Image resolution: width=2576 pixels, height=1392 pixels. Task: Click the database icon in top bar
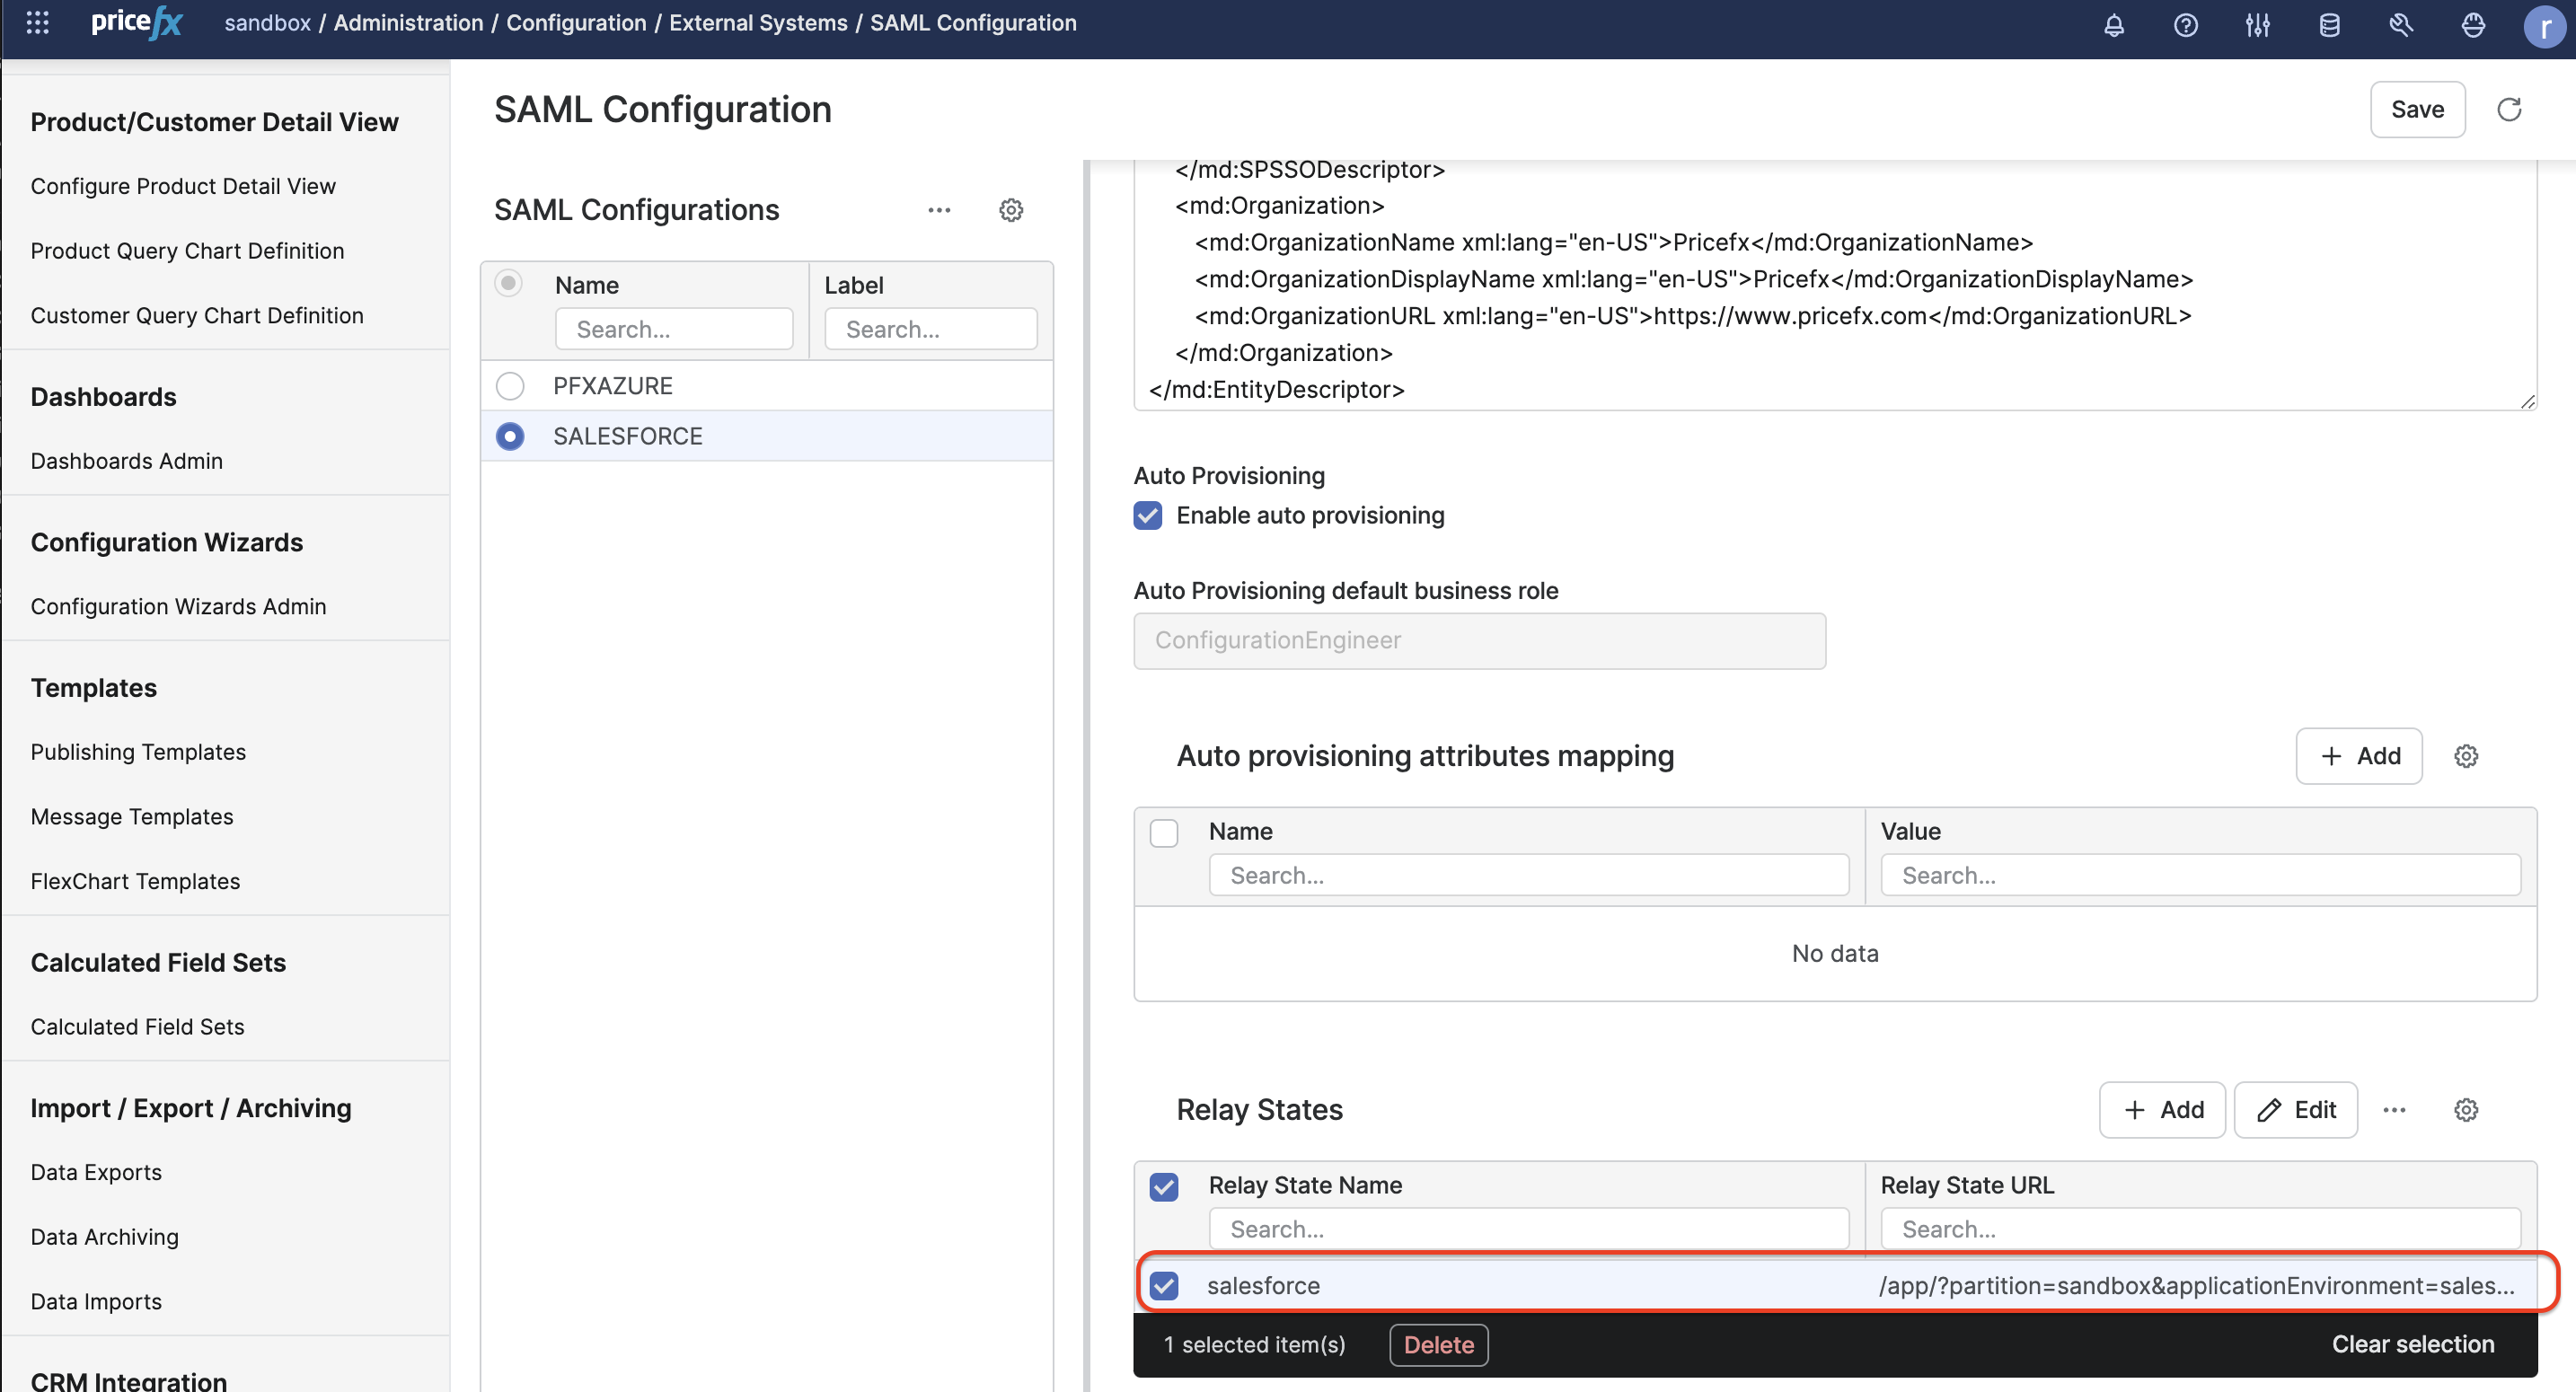(2329, 24)
